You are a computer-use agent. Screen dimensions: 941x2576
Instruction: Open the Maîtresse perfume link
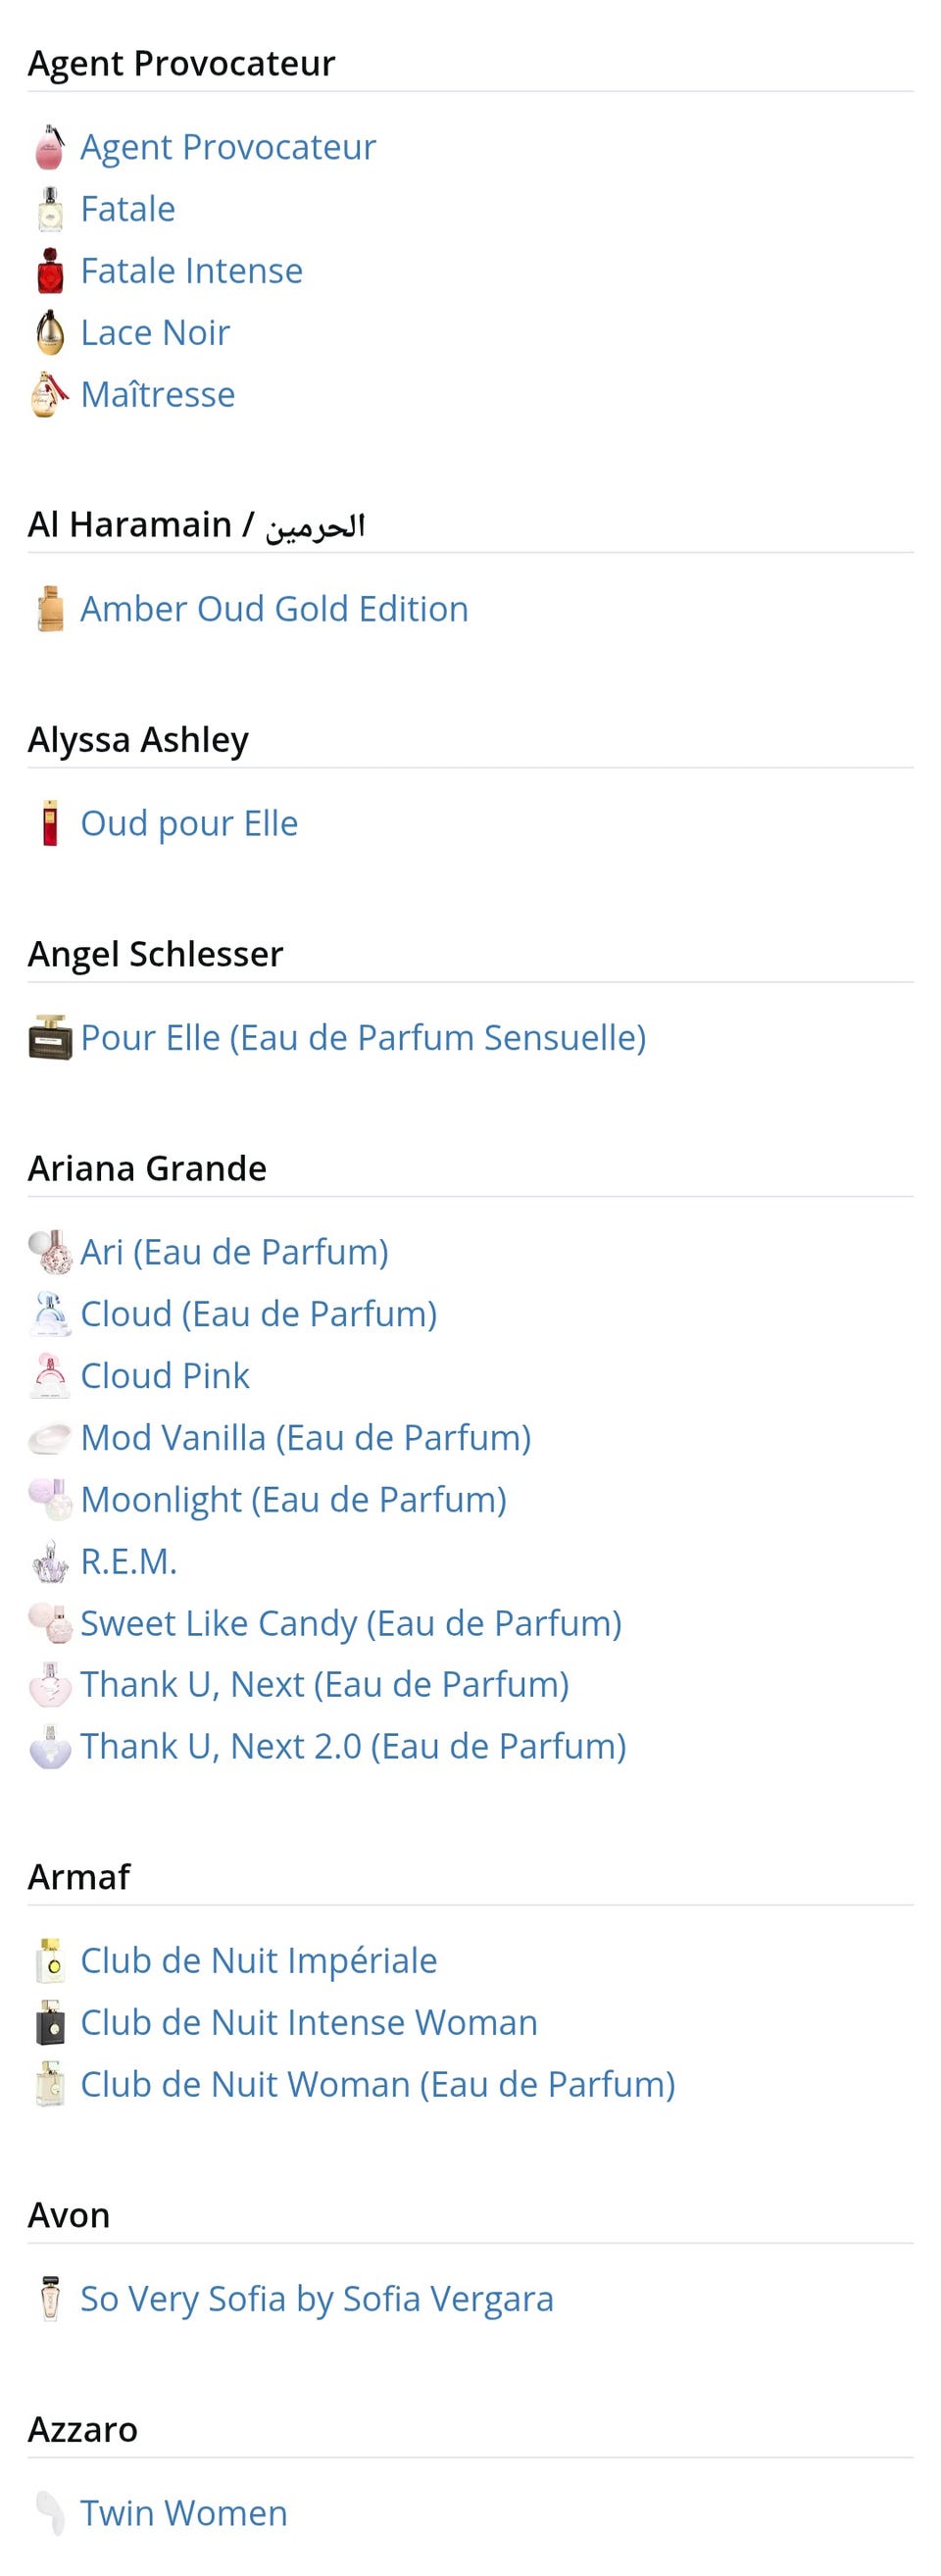click(x=157, y=395)
